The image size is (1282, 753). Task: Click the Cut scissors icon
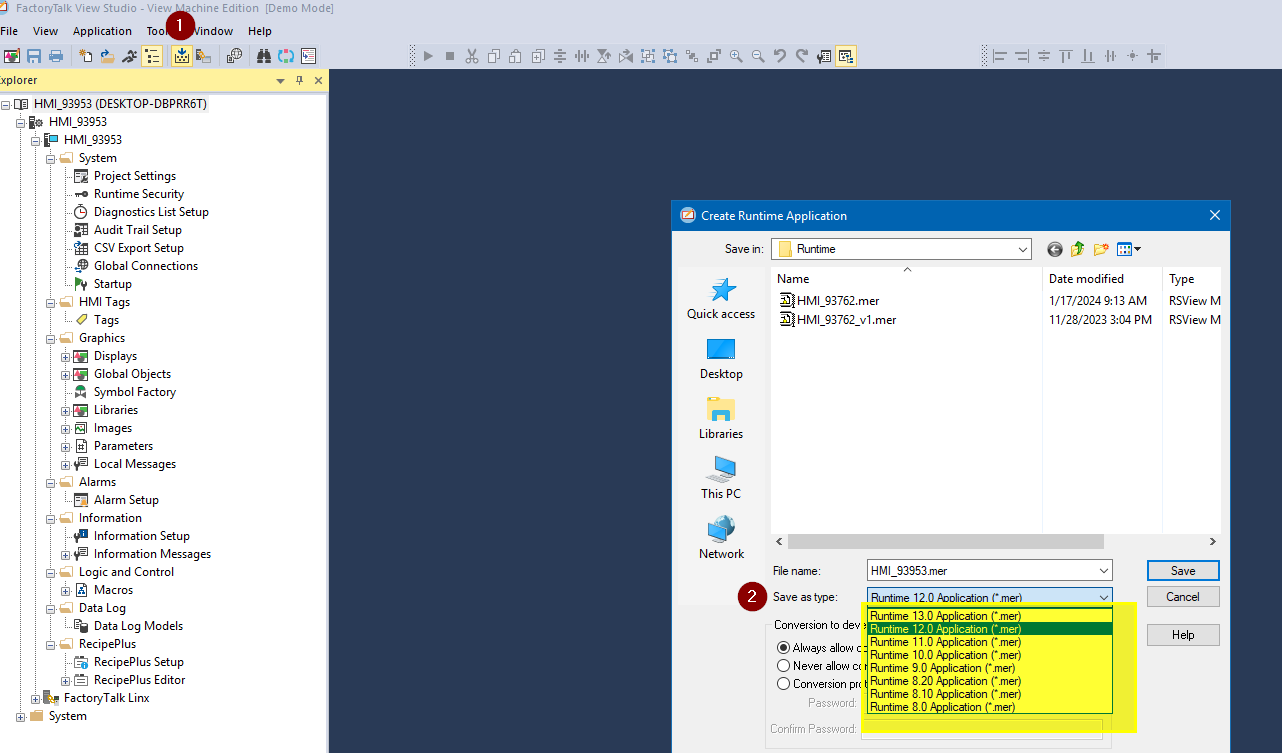[472, 56]
